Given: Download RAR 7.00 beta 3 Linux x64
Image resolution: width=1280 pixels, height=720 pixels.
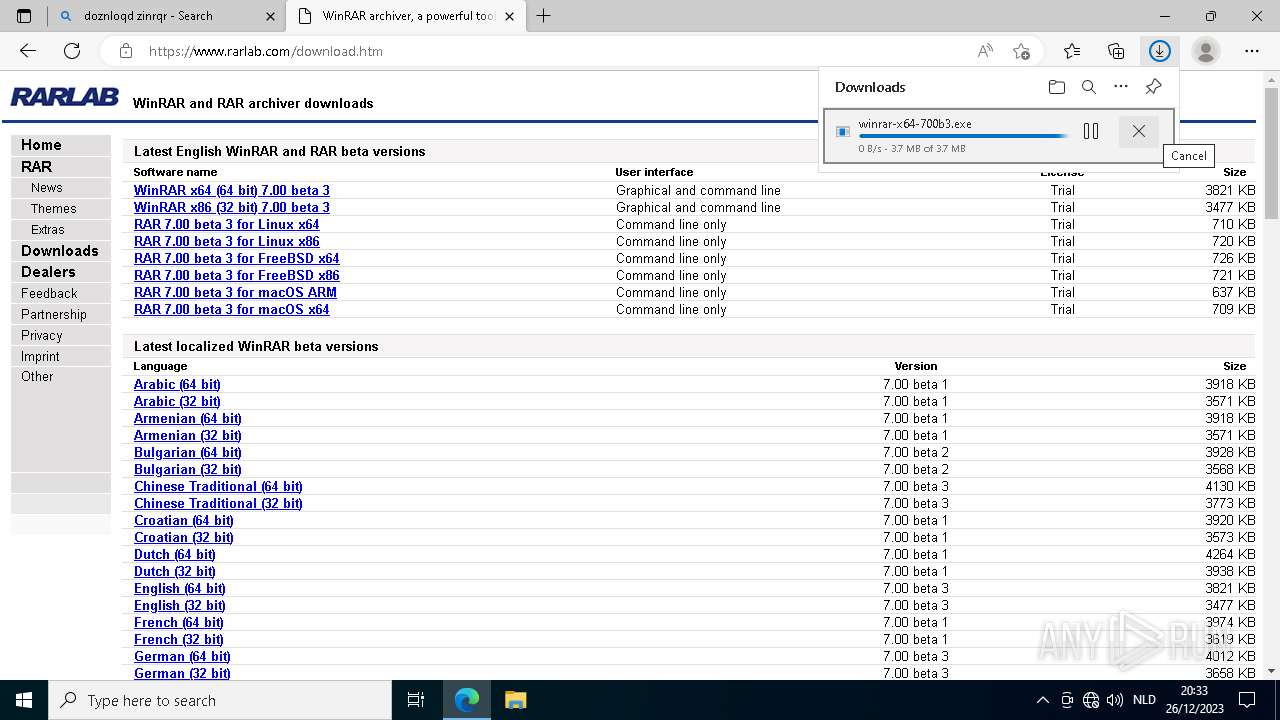Looking at the screenshot, I should click(227, 224).
